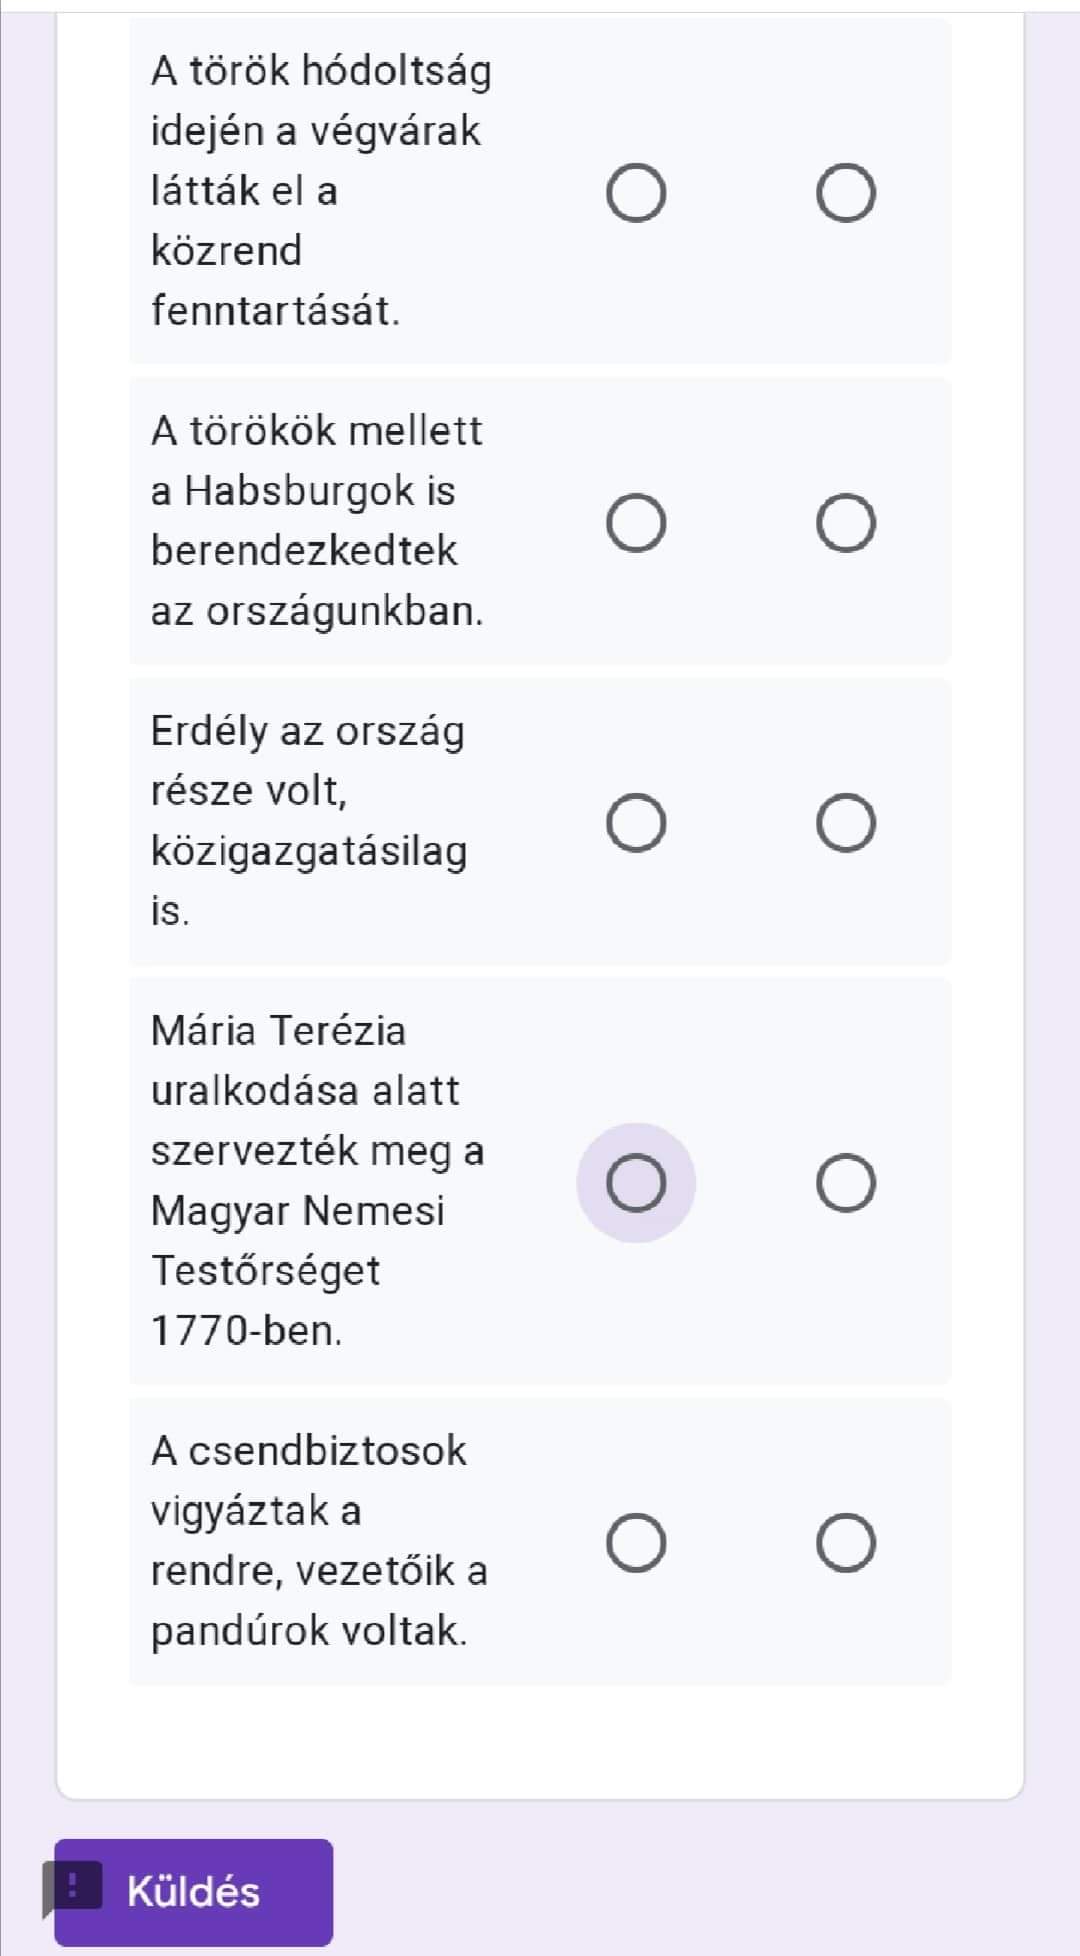Click the 'pandúrok voltak' text line

(308, 1631)
